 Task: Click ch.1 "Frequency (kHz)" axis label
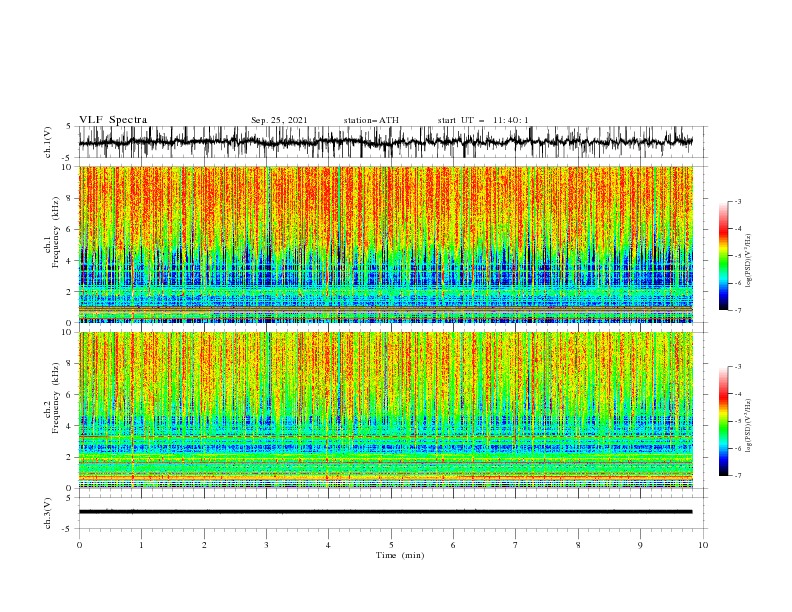pyautogui.click(x=56, y=232)
